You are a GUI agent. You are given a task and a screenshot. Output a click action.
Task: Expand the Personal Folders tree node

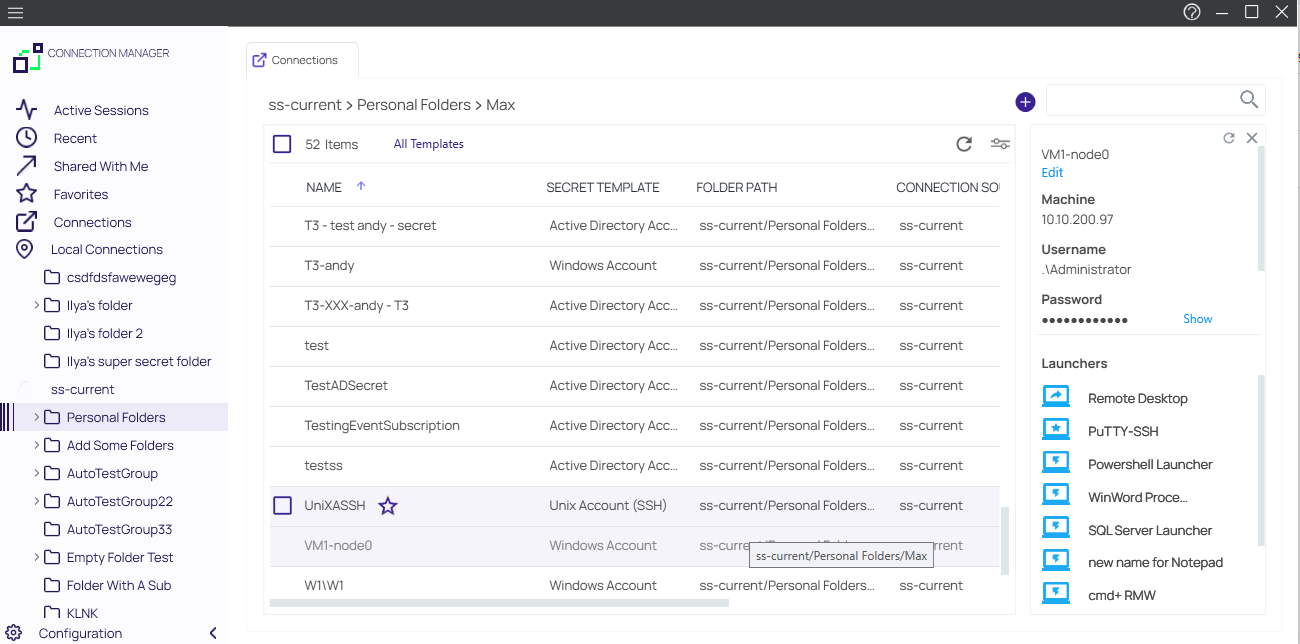tap(38, 417)
